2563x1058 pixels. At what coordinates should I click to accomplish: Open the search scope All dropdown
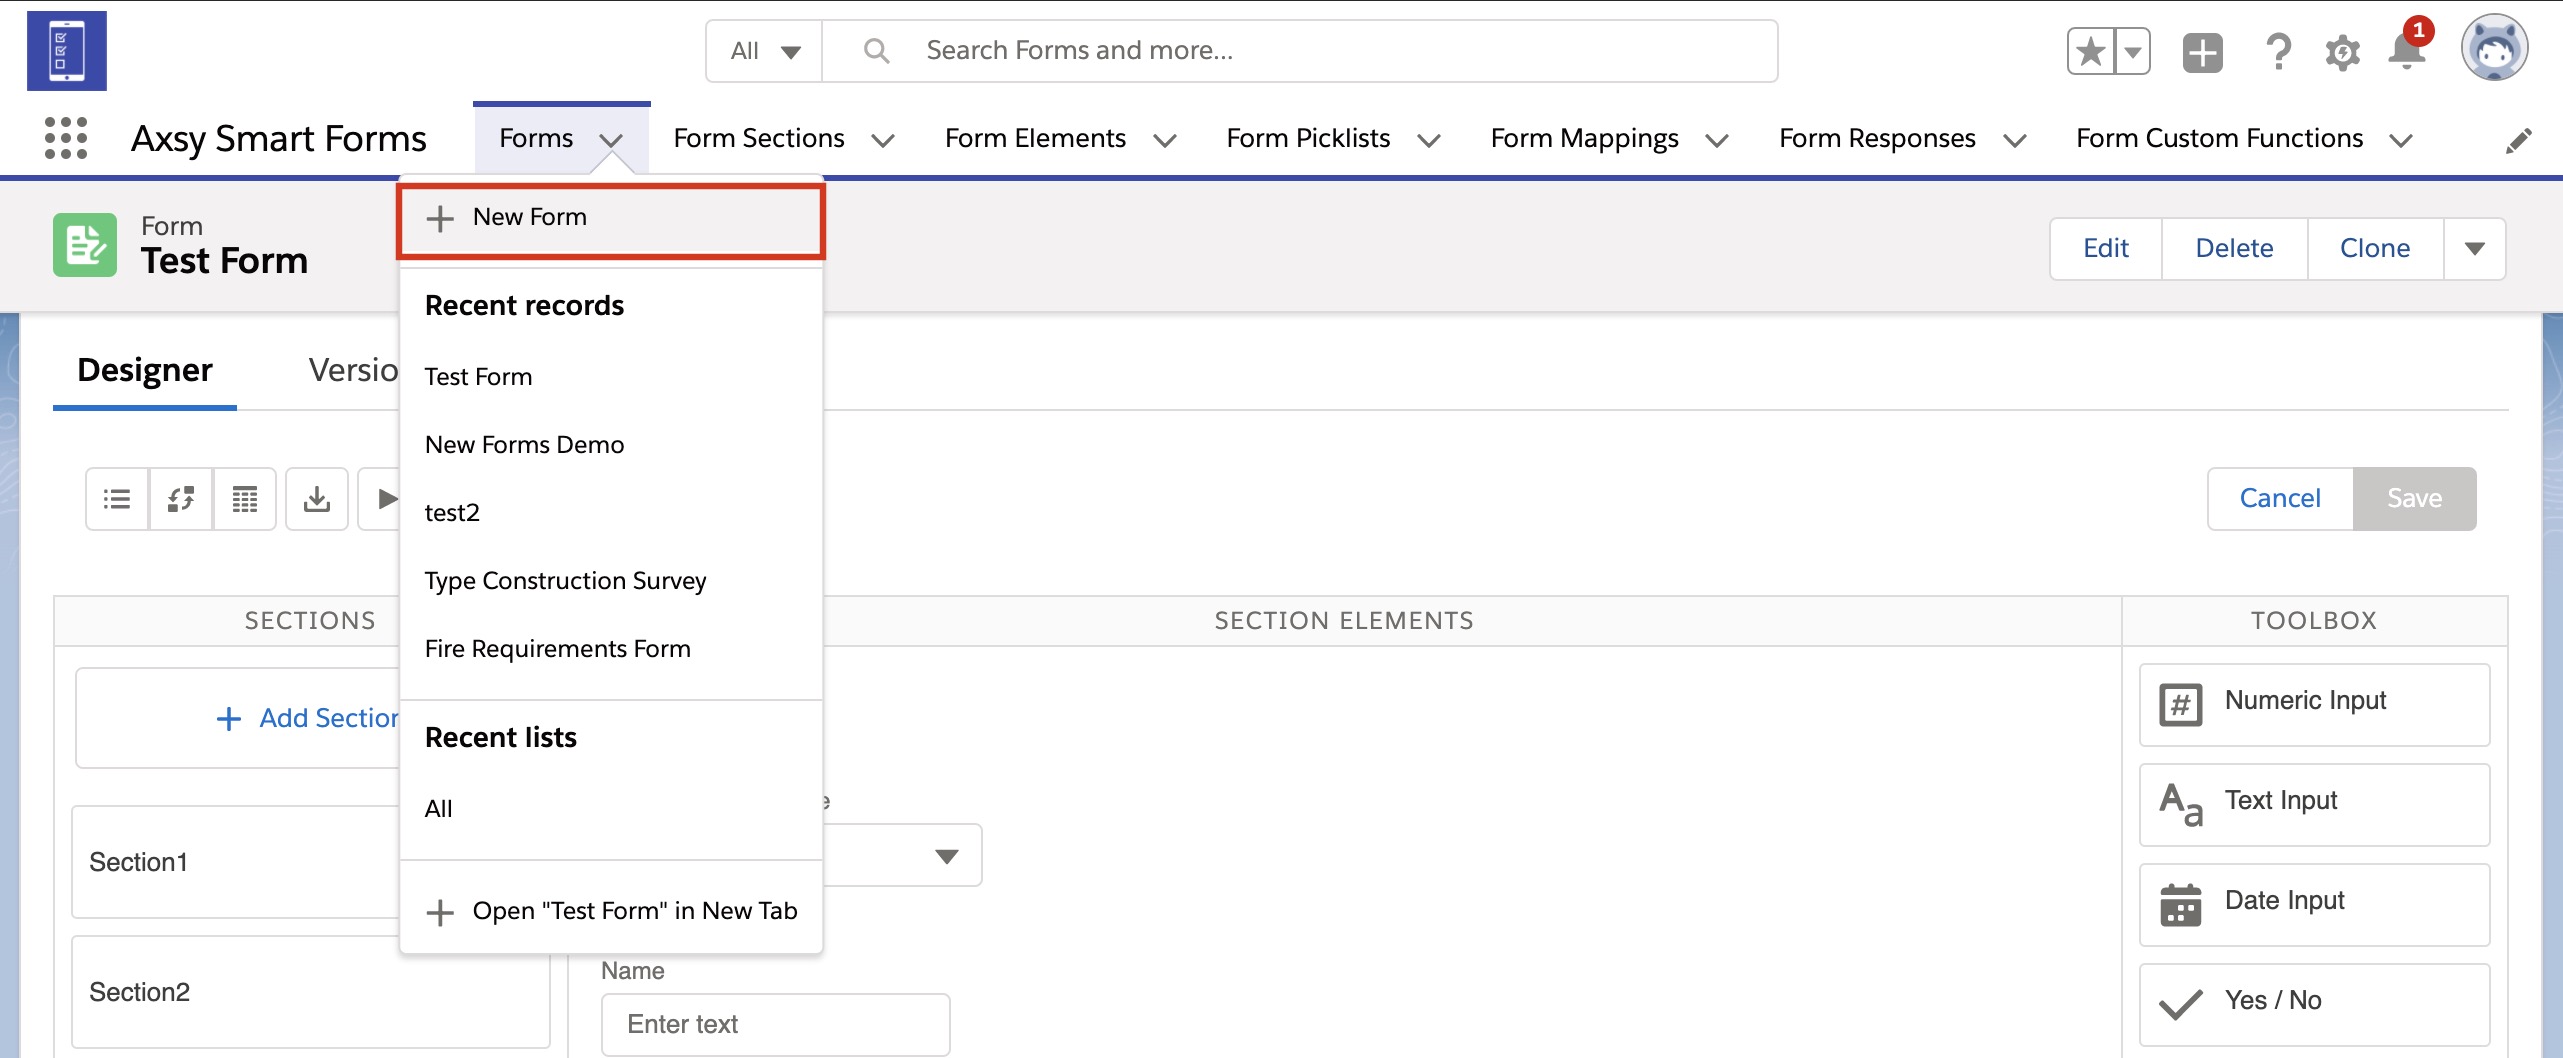(x=765, y=51)
